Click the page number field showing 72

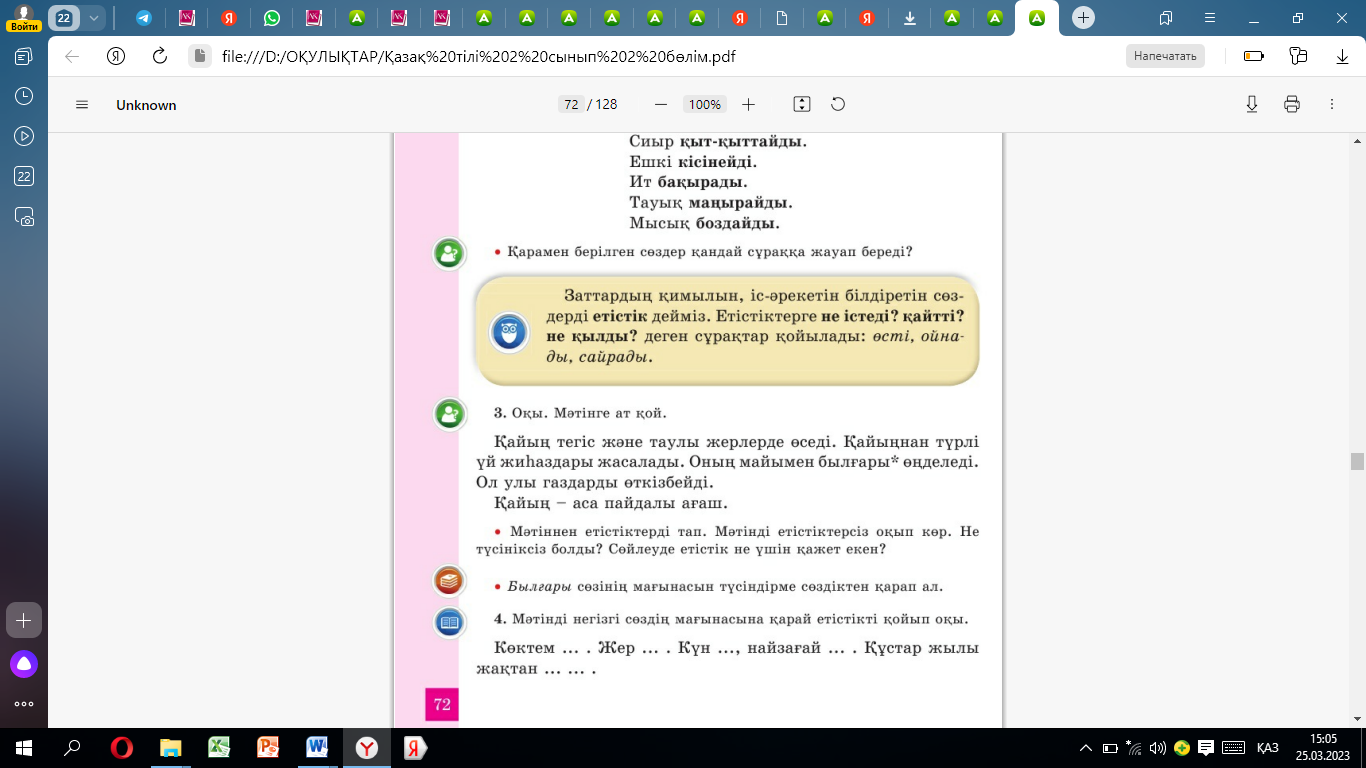click(571, 105)
